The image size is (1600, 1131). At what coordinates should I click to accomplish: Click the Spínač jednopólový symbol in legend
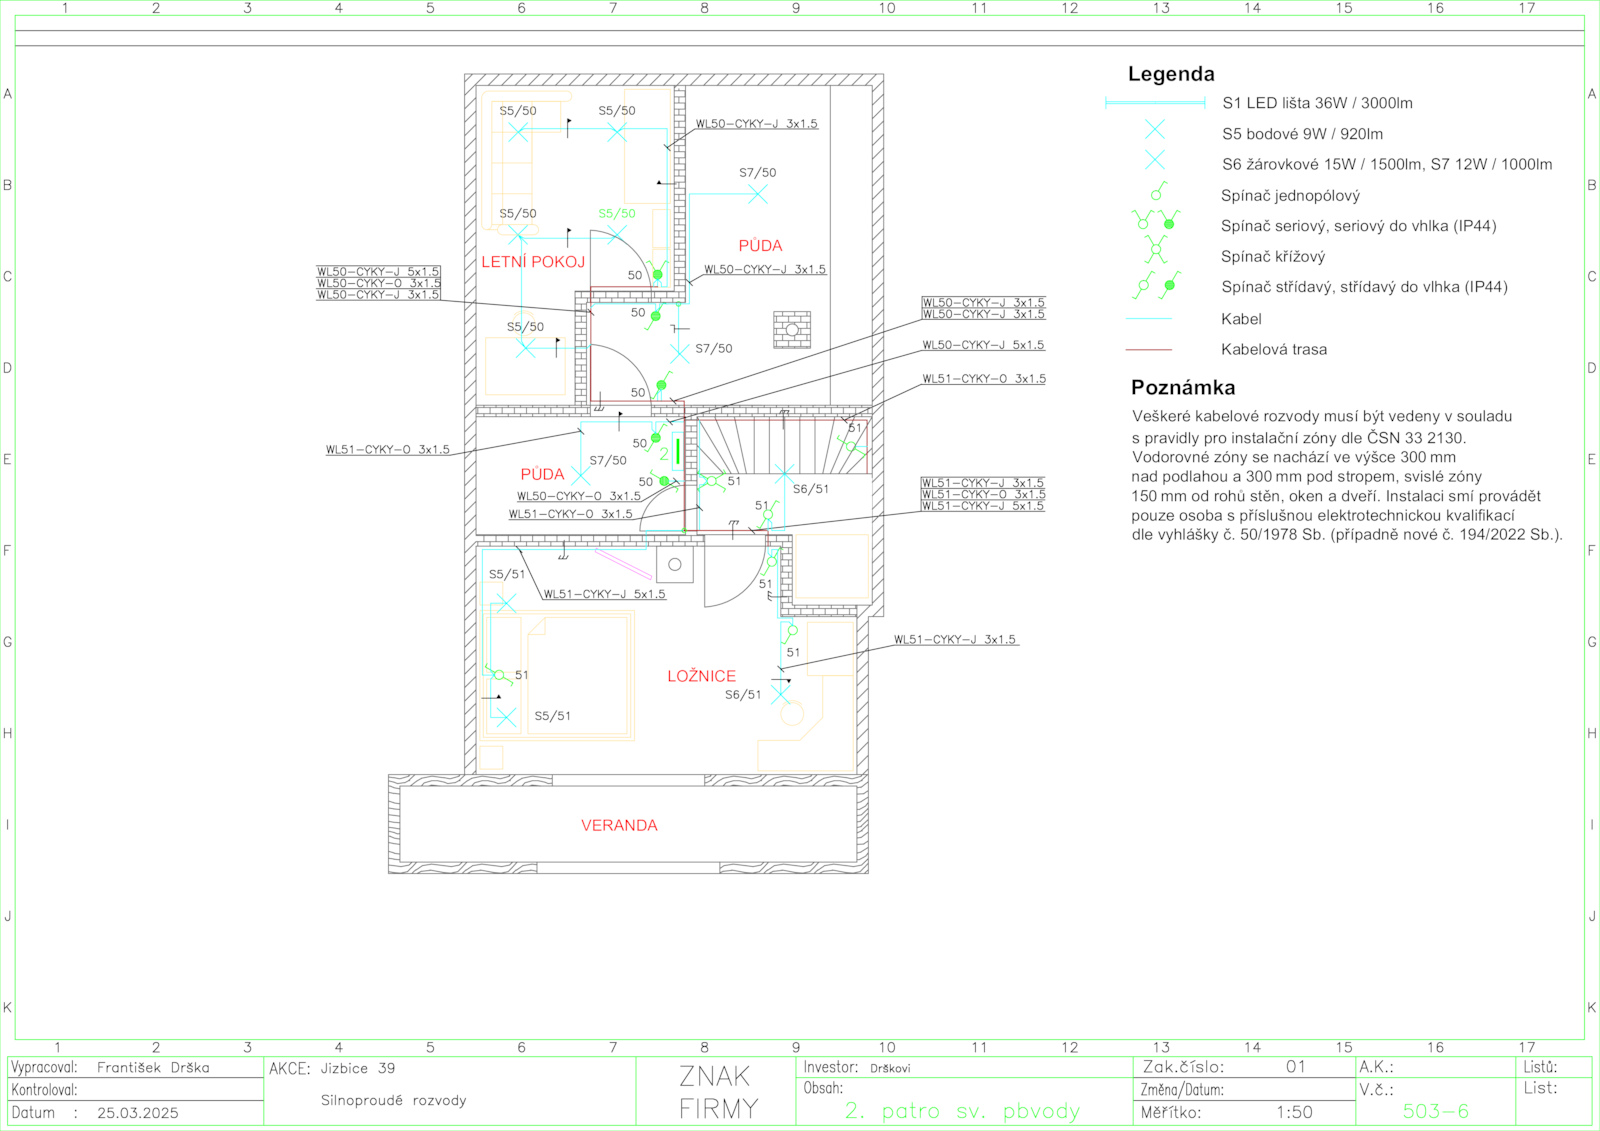[x=1158, y=191]
